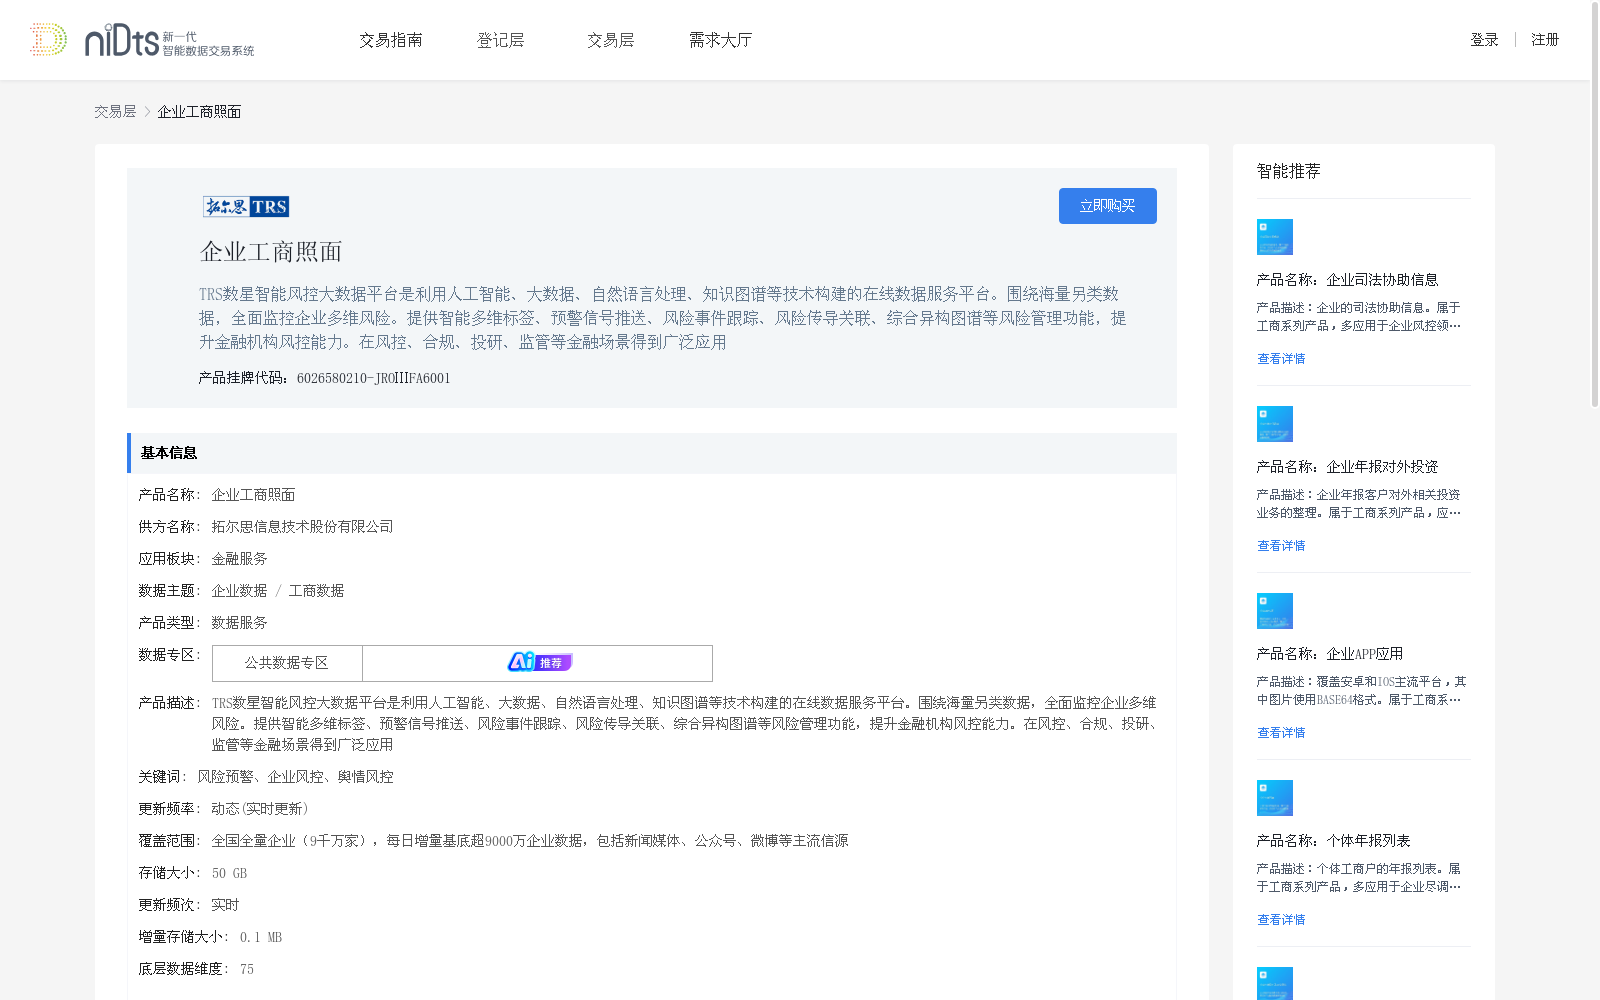Click the 金融服务 application value
1600x1000 pixels.
(x=239, y=559)
